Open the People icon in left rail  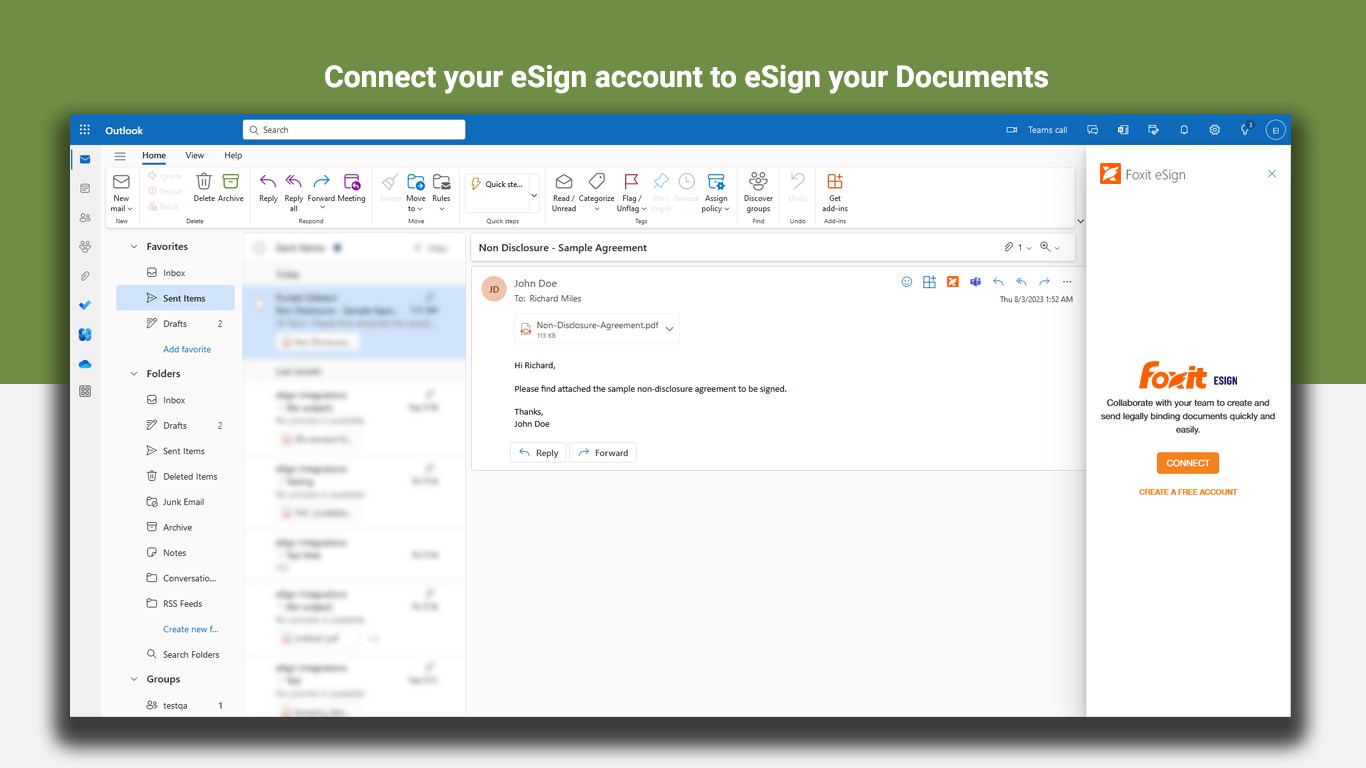[x=85, y=217]
